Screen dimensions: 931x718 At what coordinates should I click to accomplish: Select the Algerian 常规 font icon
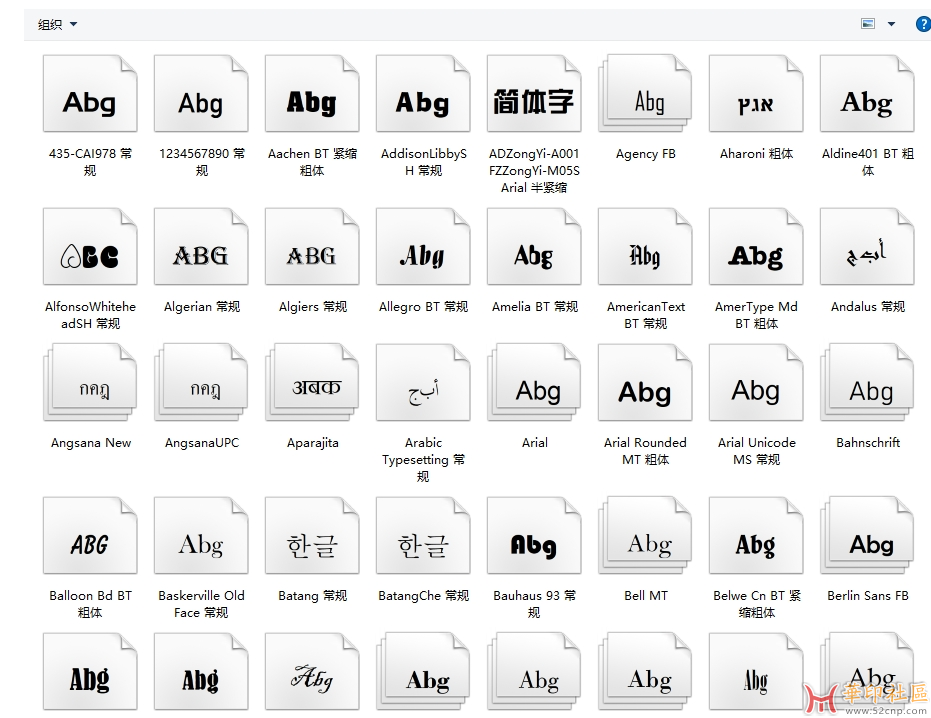point(201,246)
